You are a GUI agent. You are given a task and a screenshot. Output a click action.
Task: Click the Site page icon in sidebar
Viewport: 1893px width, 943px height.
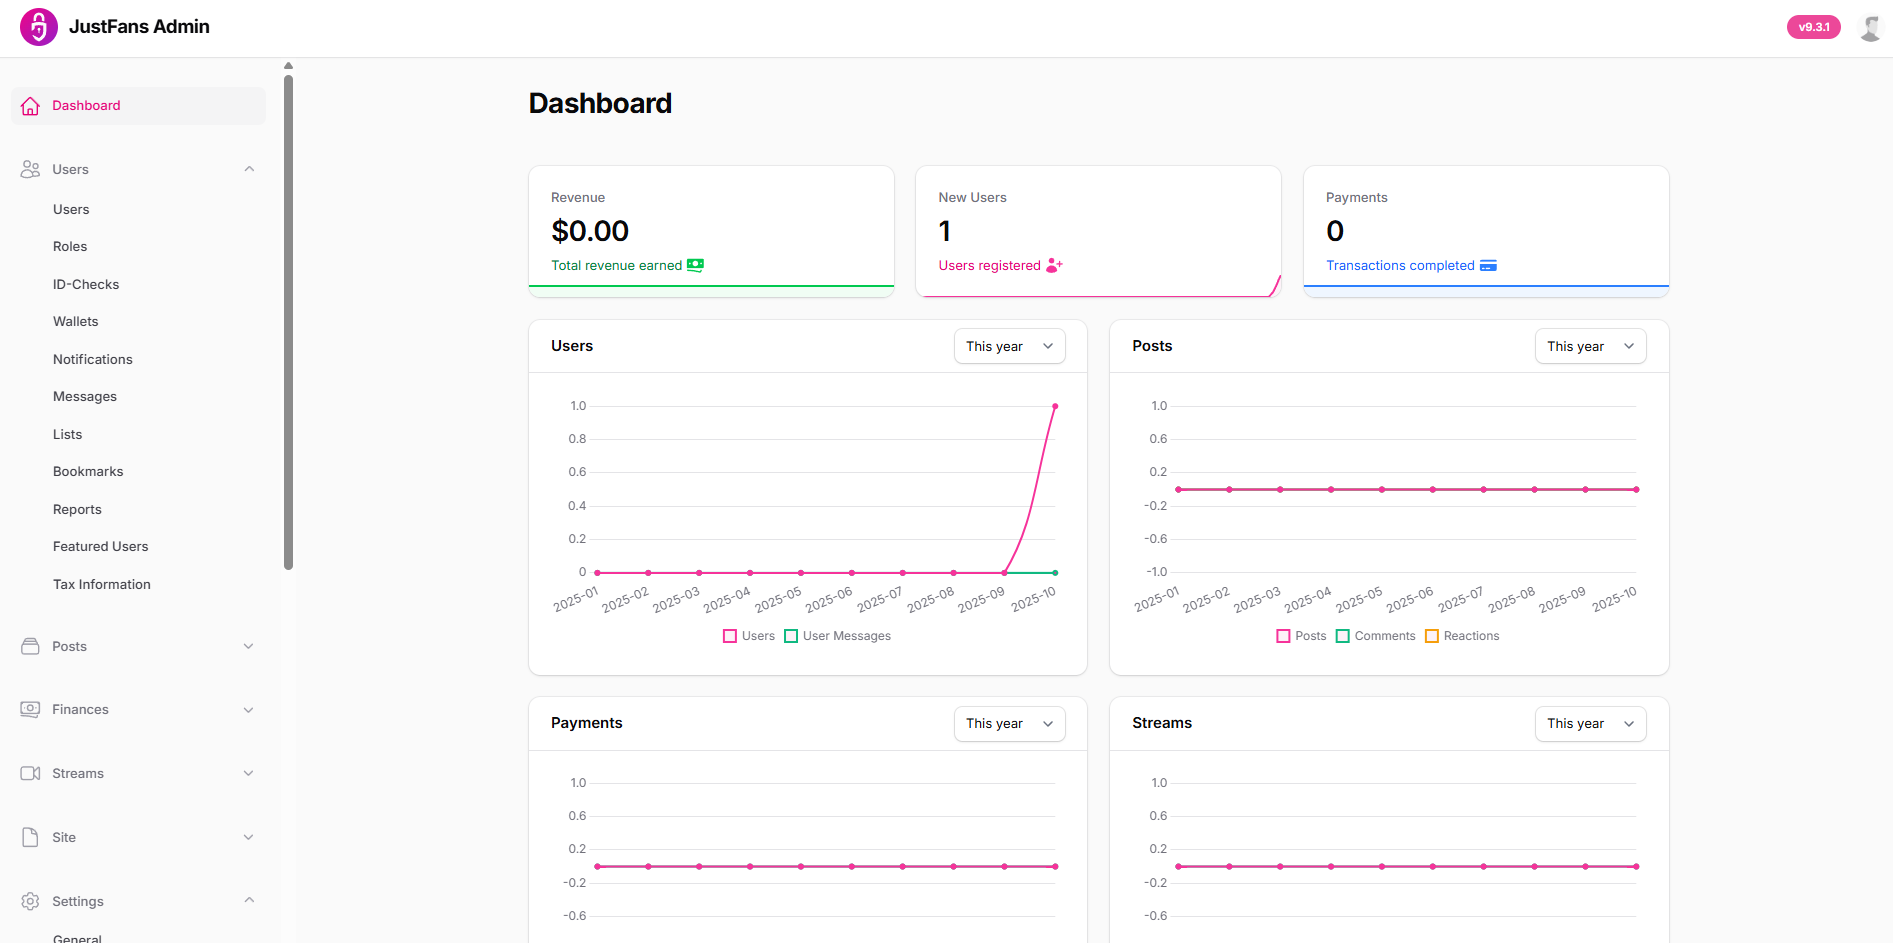click(x=30, y=838)
